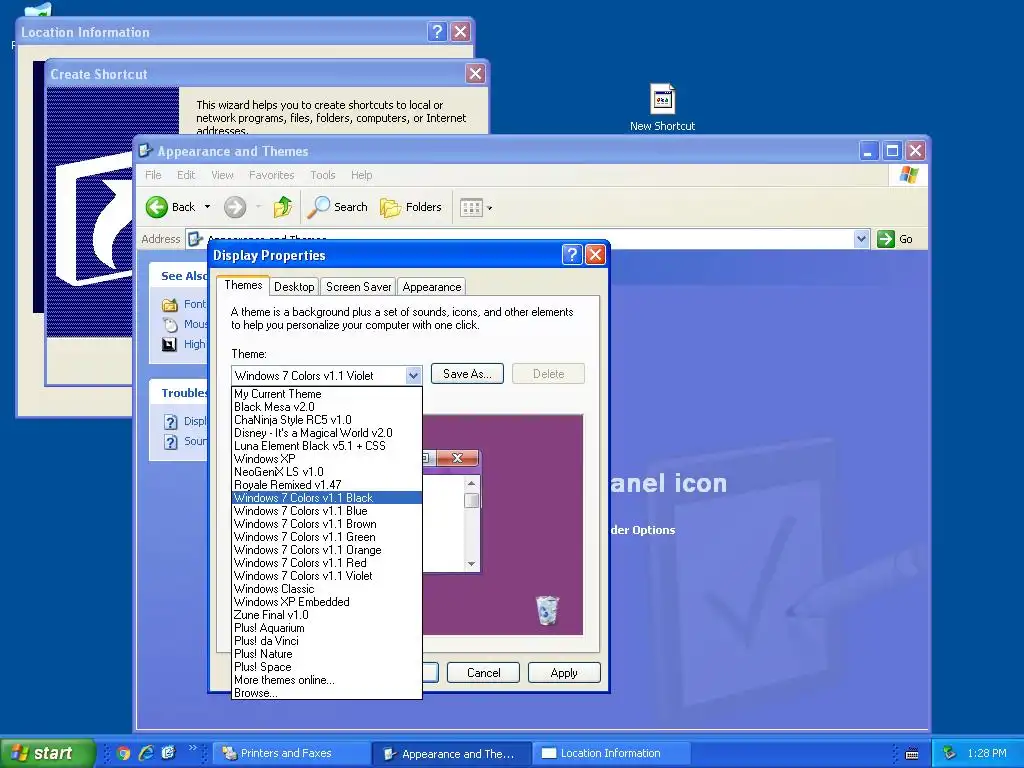Click the High Contrast icon in See Also
Screen dimensions: 1024x768
click(x=170, y=344)
